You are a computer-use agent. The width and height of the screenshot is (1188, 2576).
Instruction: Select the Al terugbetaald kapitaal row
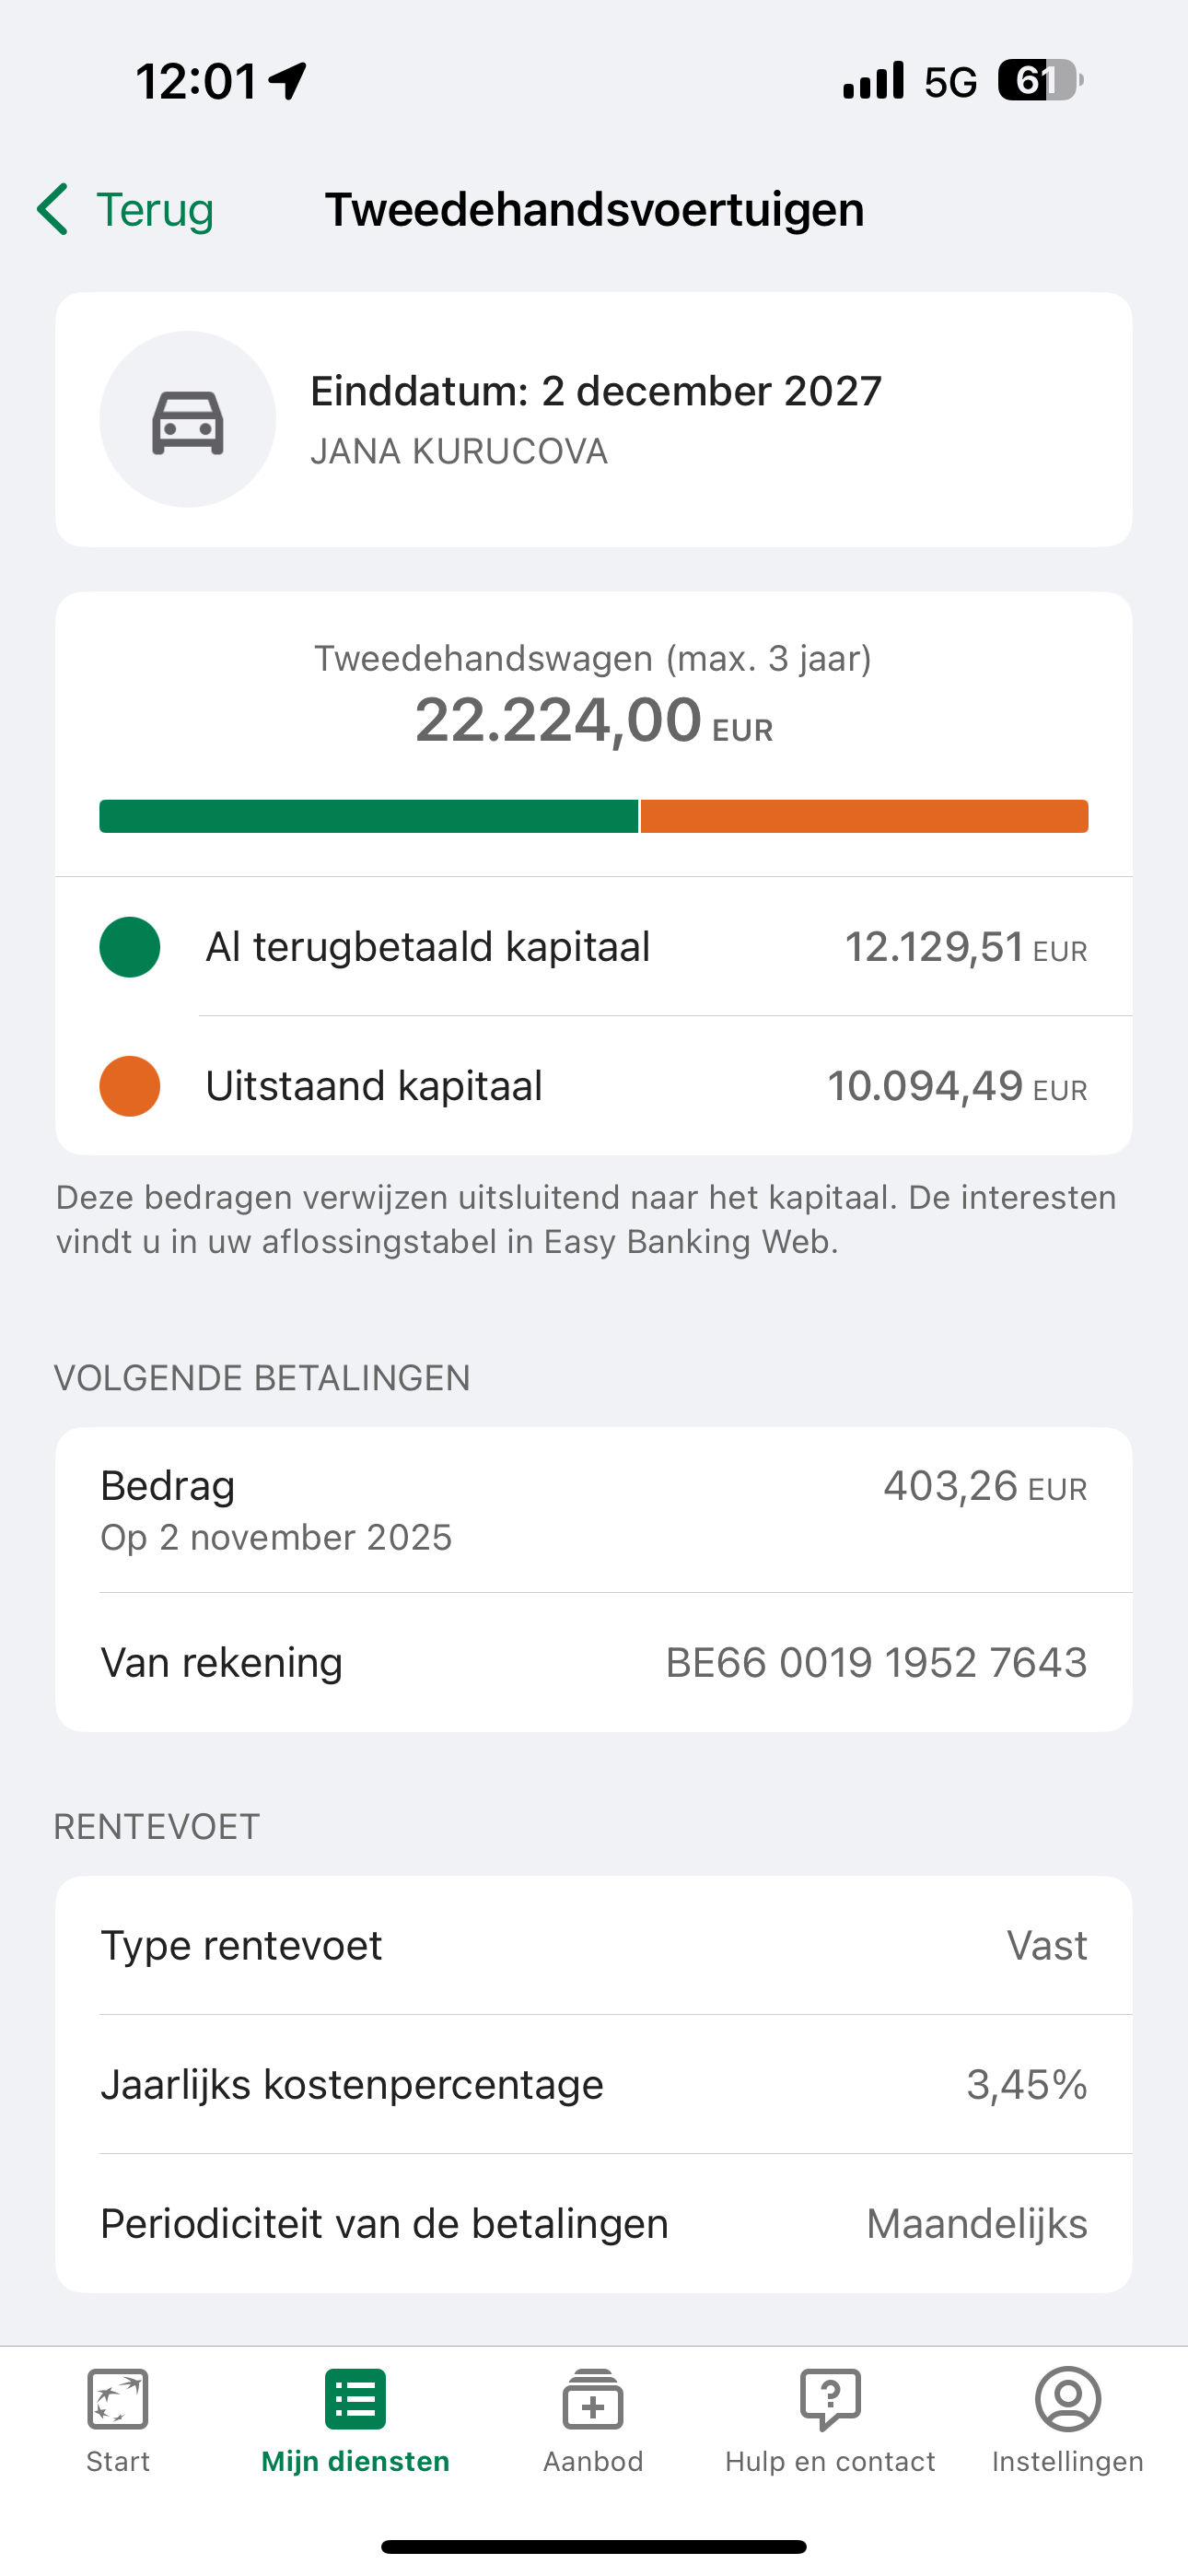coord(594,947)
